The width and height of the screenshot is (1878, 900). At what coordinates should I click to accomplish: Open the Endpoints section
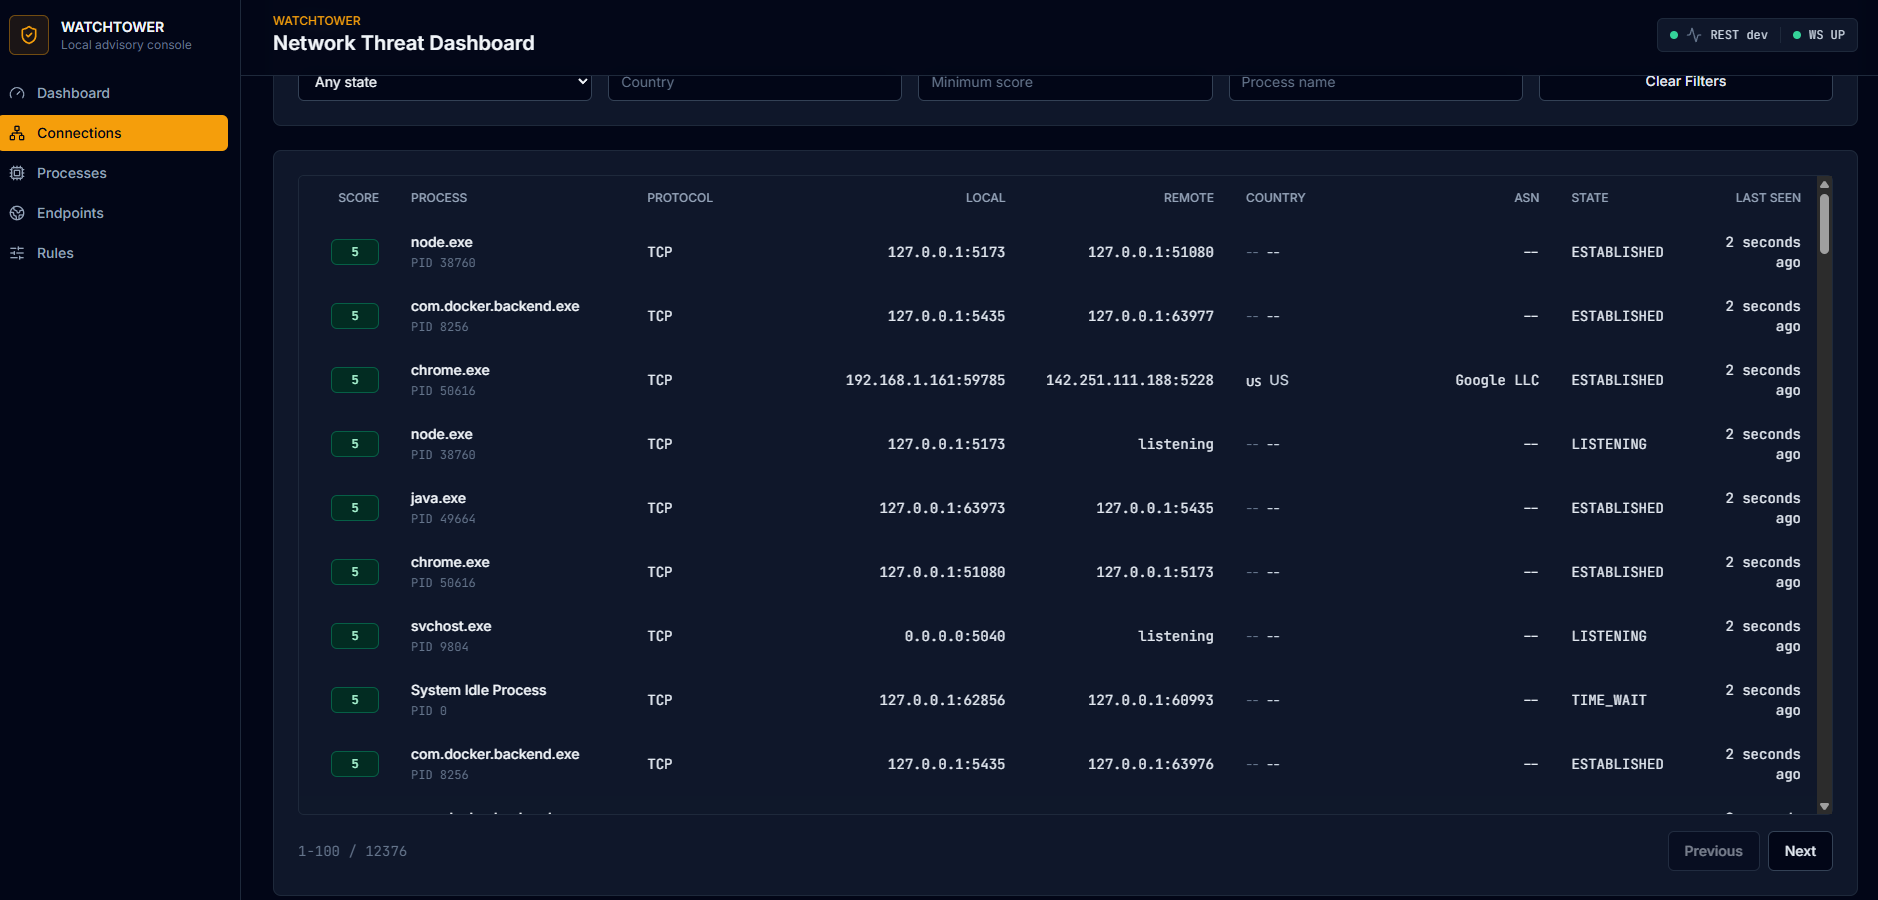[x=114, y=213]
